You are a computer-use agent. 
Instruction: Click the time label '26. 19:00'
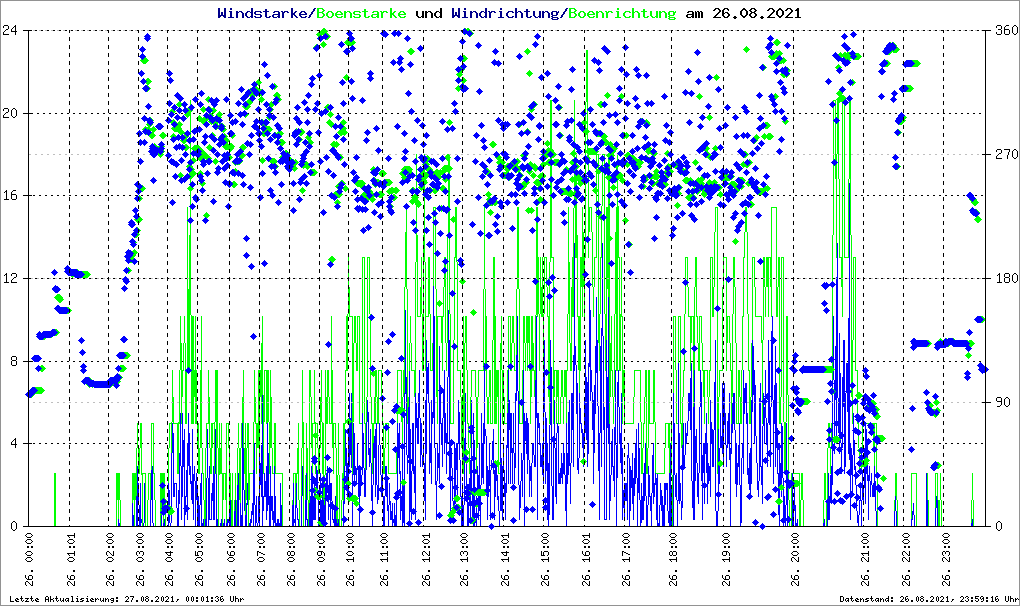[725, 560]
